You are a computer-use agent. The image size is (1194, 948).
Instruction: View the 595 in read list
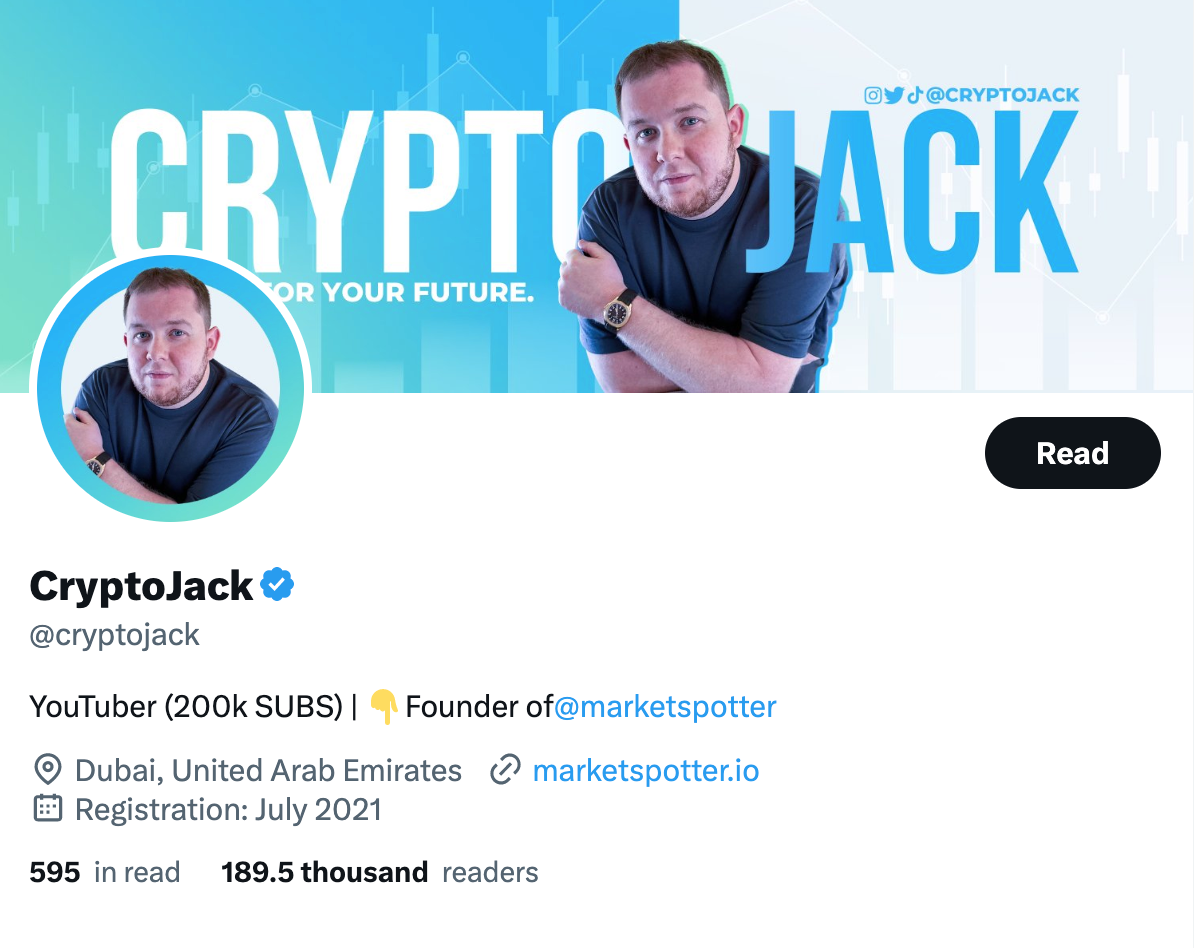coord(104,873)
